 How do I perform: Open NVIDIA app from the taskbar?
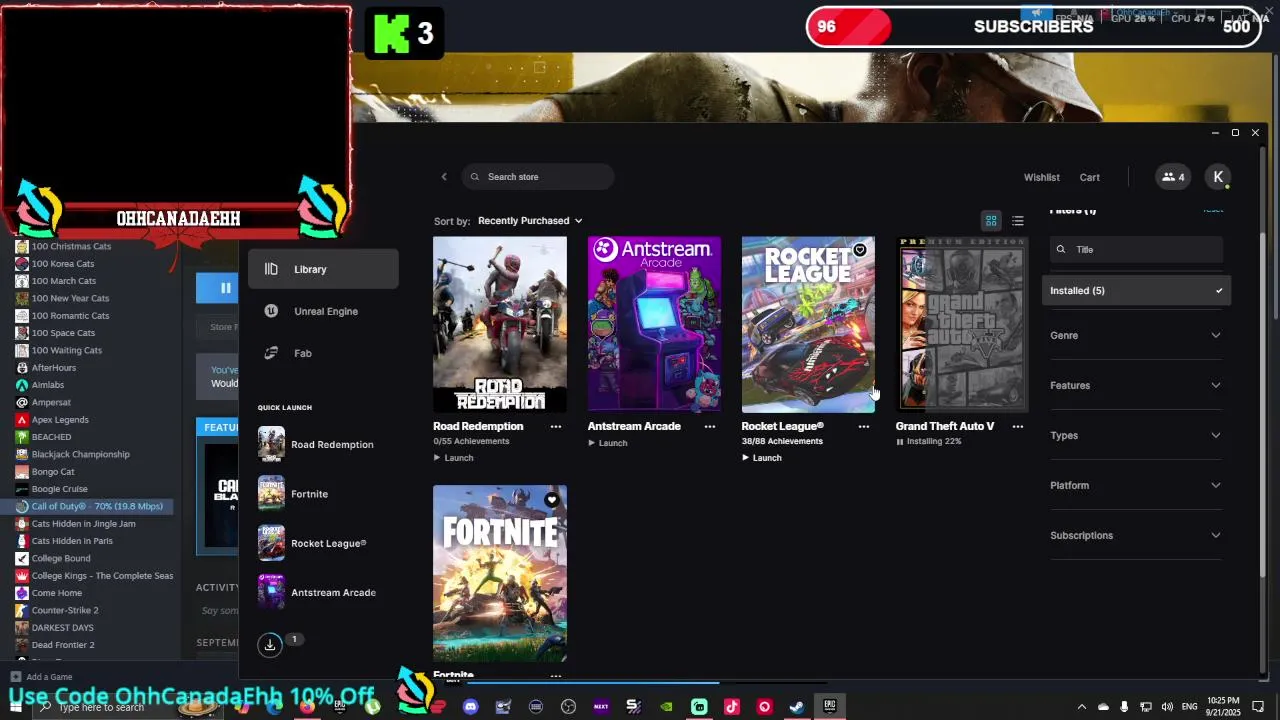click(667, 707)
